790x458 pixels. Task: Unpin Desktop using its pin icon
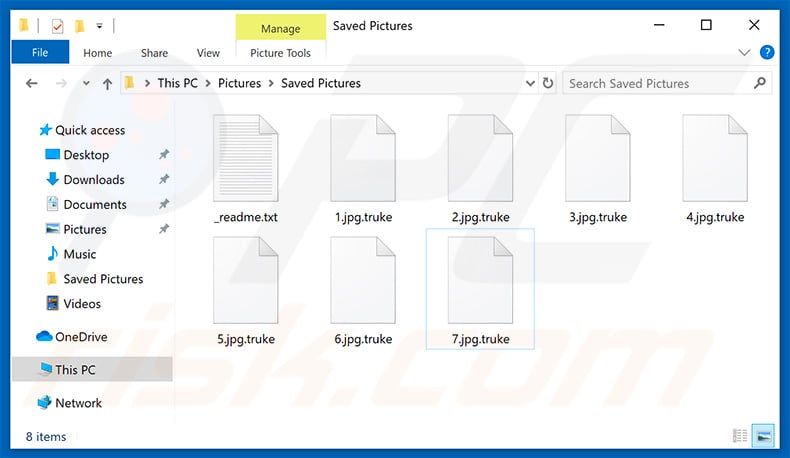pyautogui.click(x=164, y=154)
